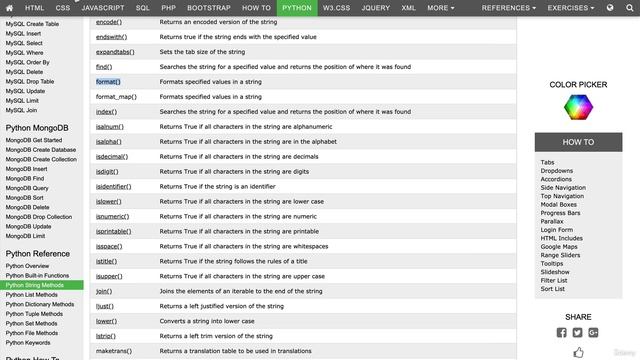Viewport: 640px width, 360px height.
Task: Go to W3Schools home icon
Action: tap(9, 8)
